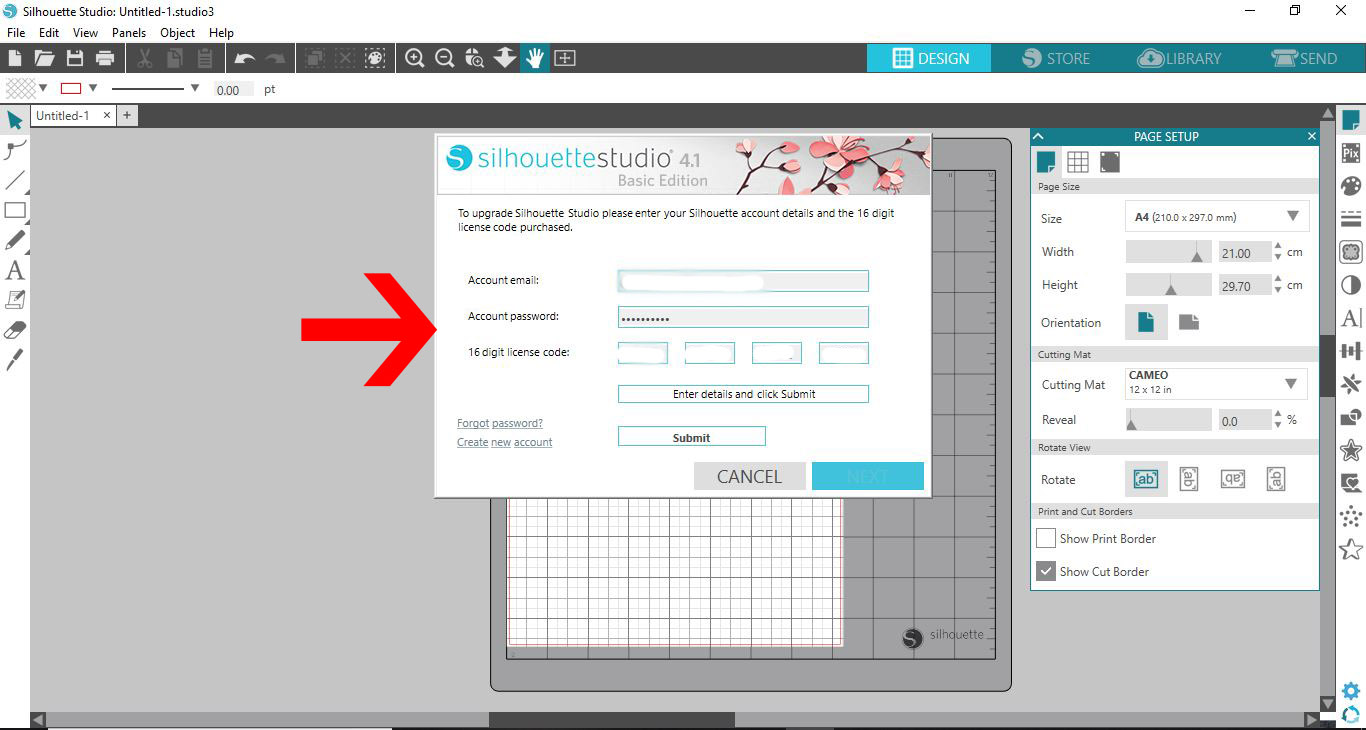Viewport: 1366px width, 730px height.
Task: Create a new document from toolbar
Action: (x=15, y=58)
